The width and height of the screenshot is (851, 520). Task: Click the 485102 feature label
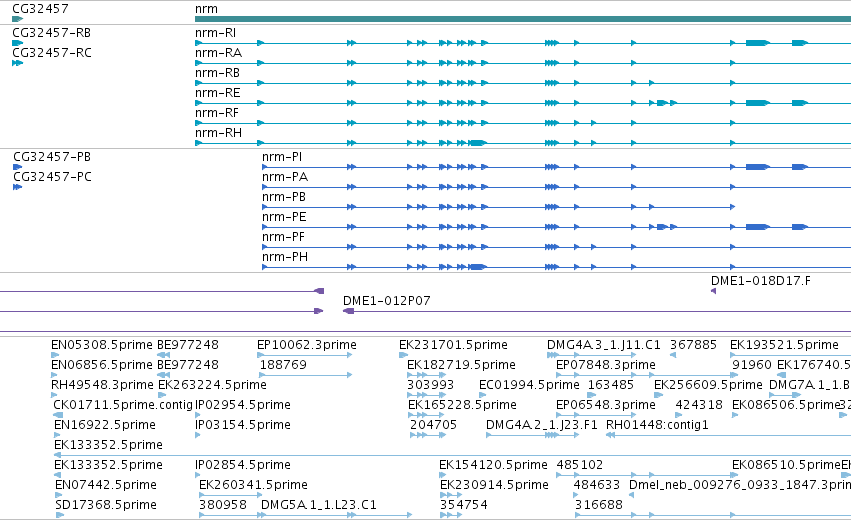(580, 466)
